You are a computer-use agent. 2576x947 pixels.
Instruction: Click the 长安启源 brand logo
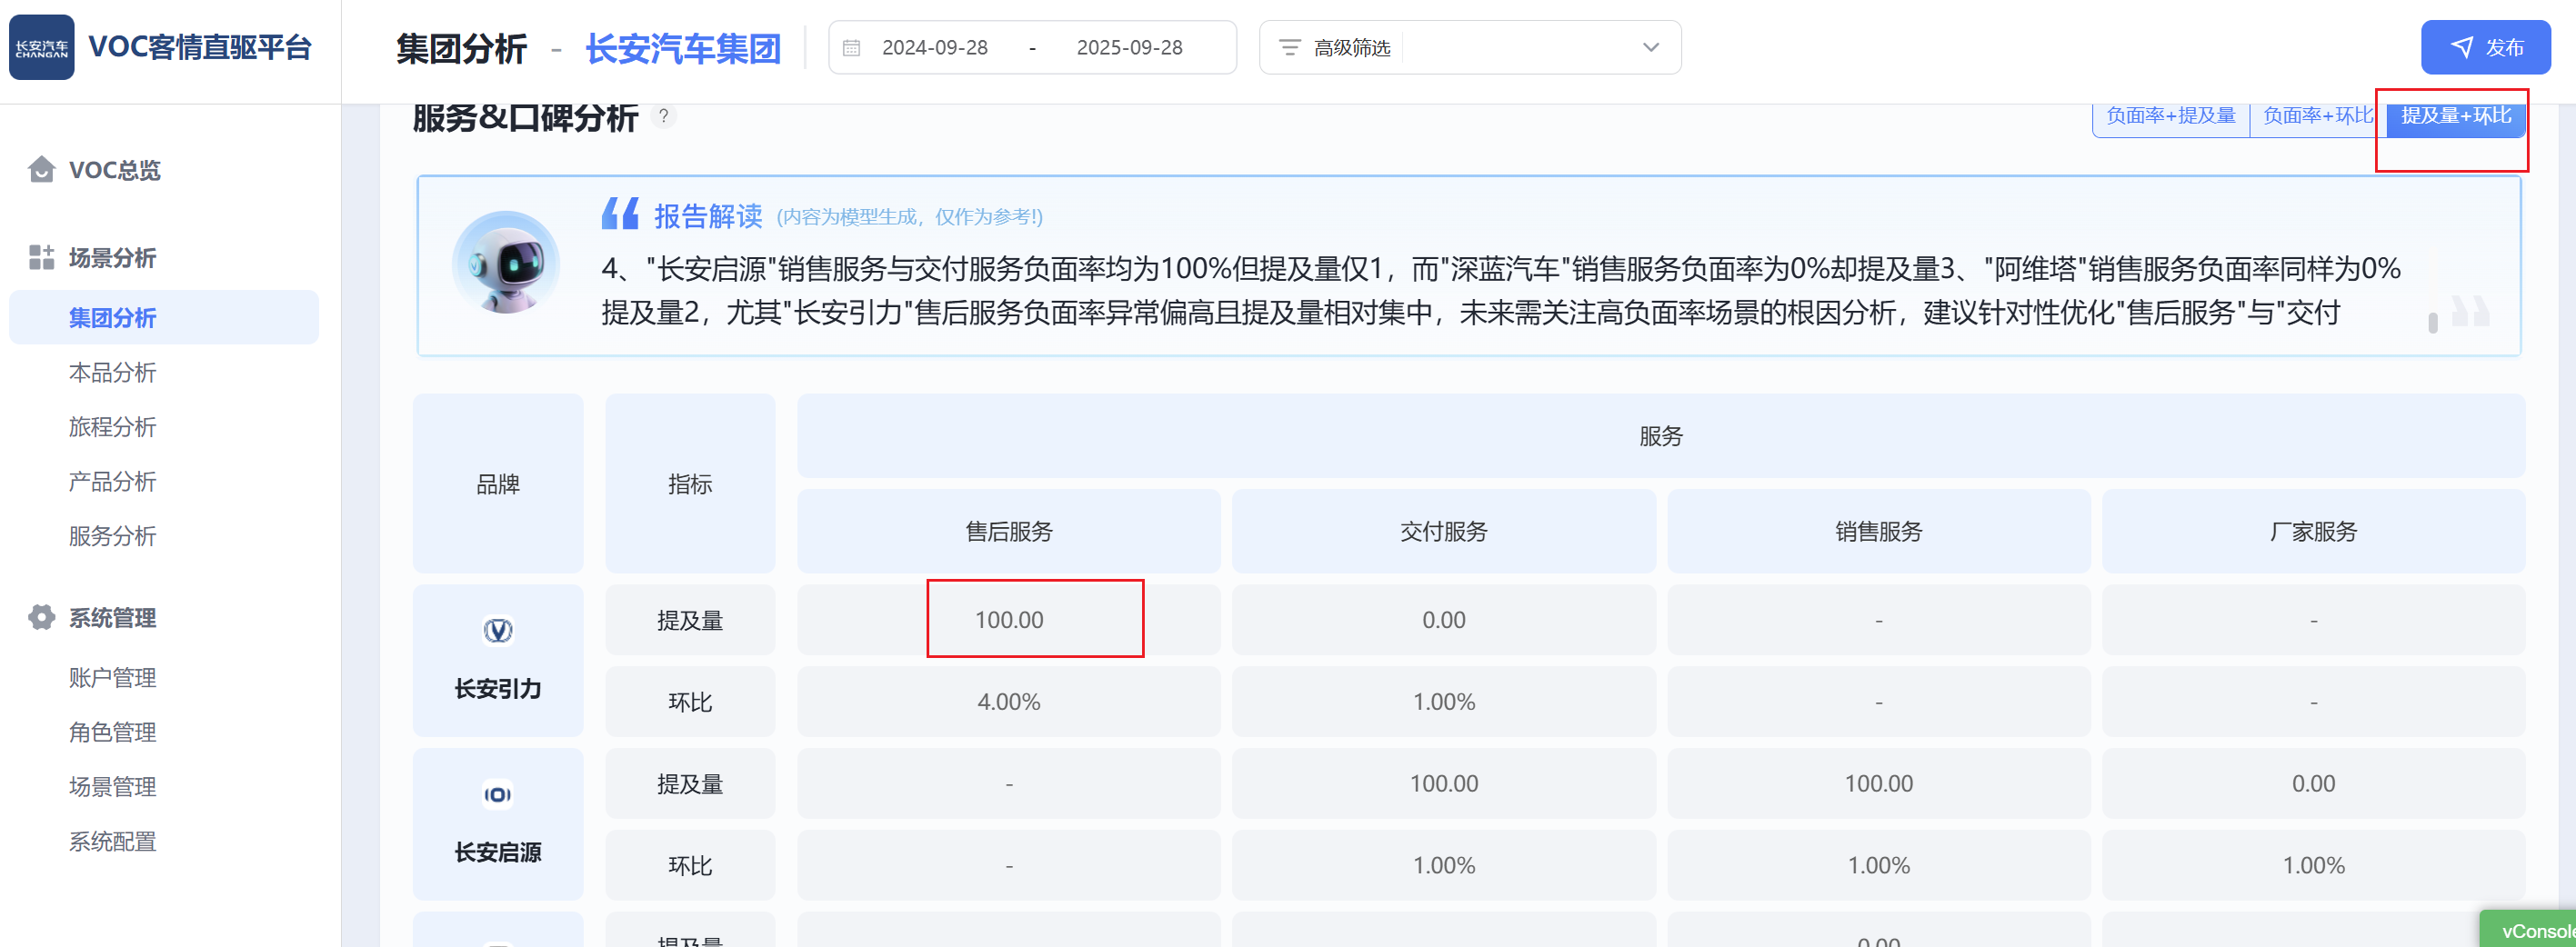(498, 795)
